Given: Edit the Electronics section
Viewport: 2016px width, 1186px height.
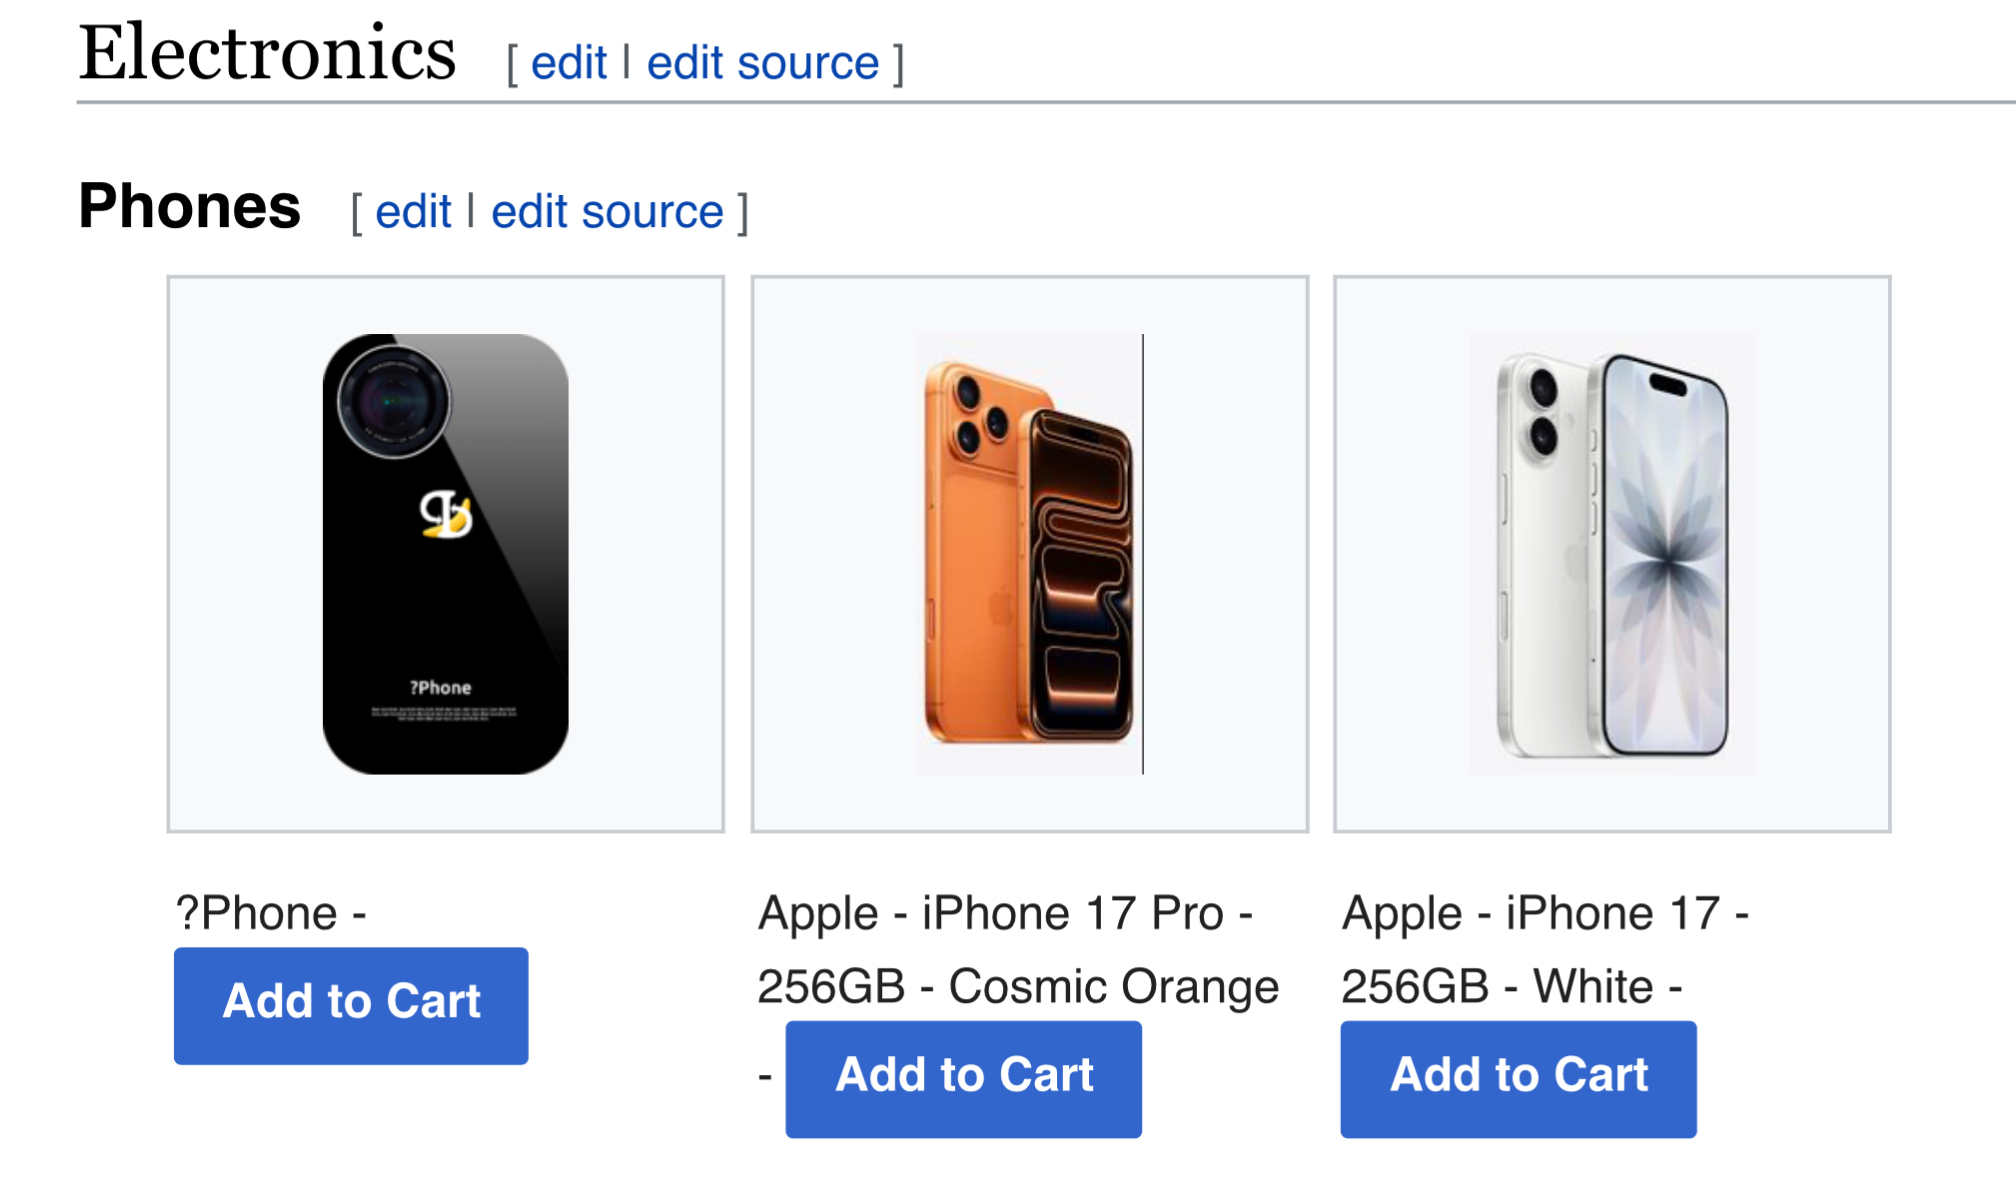Looking at the screenshot, I should pos(568,64).
